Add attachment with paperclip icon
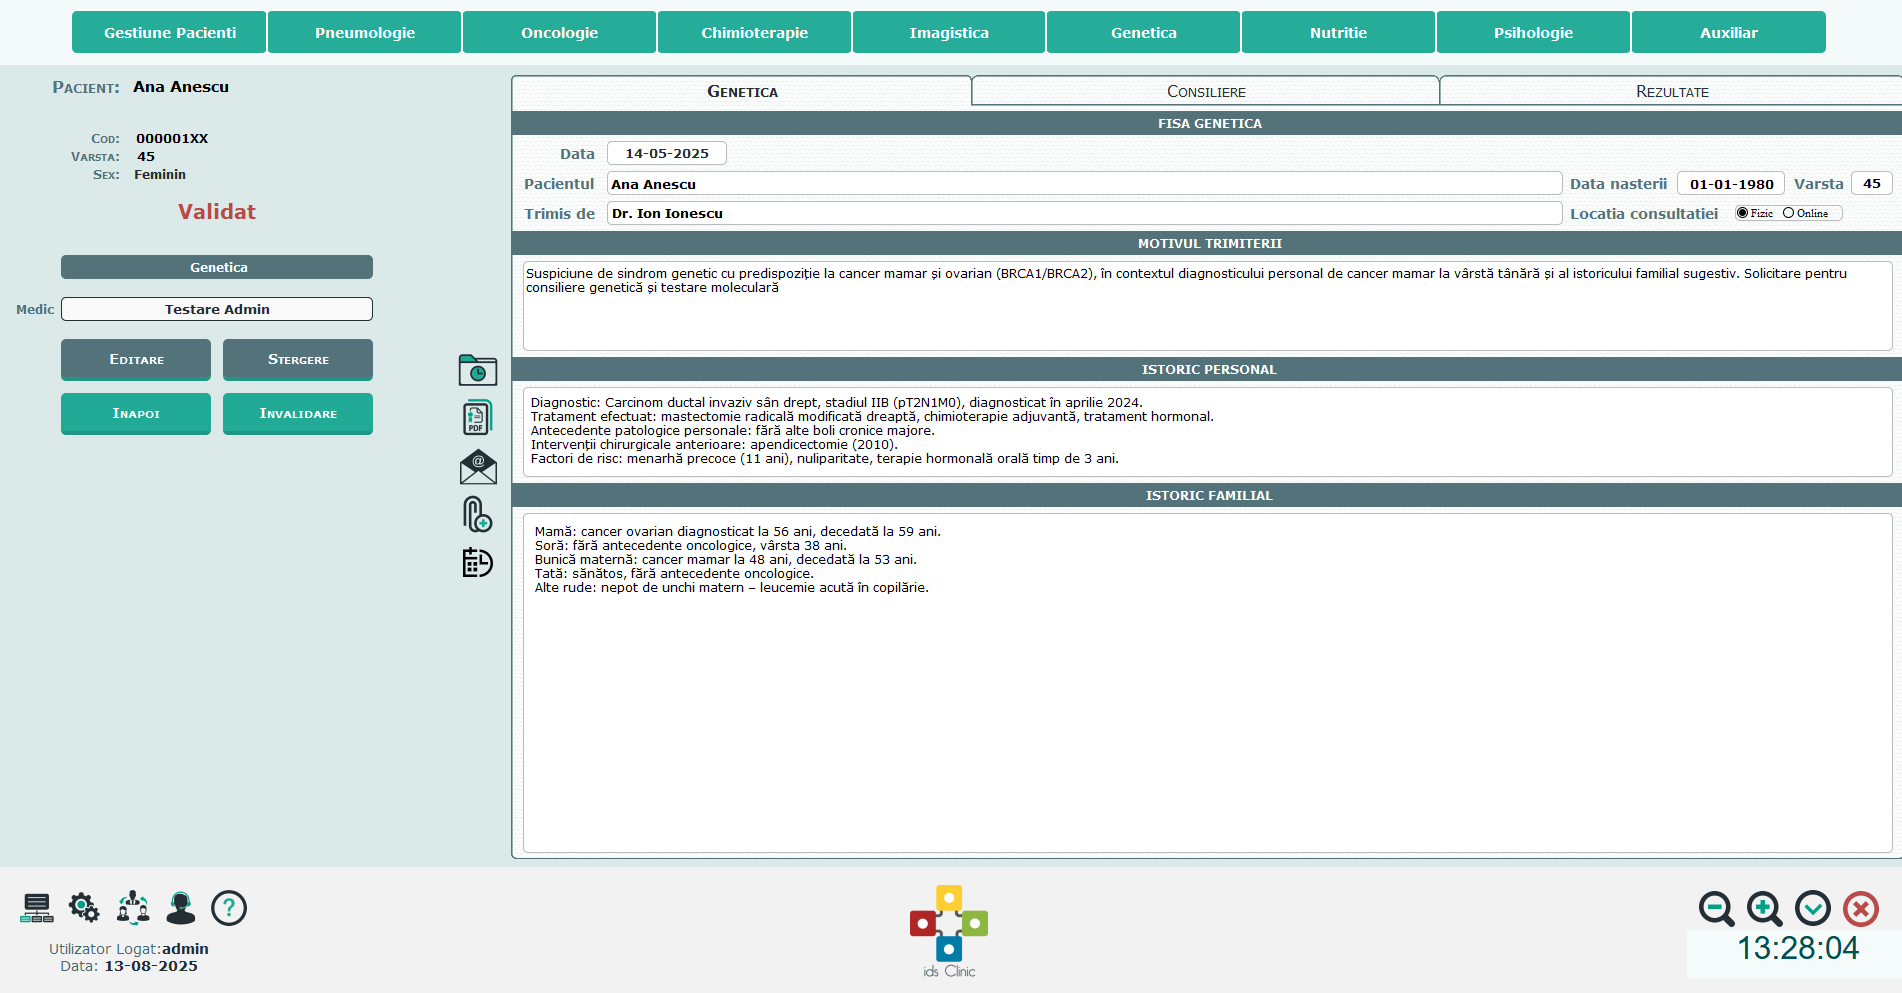This screenshot has height=993, width=1902. (x=478, y=515)
